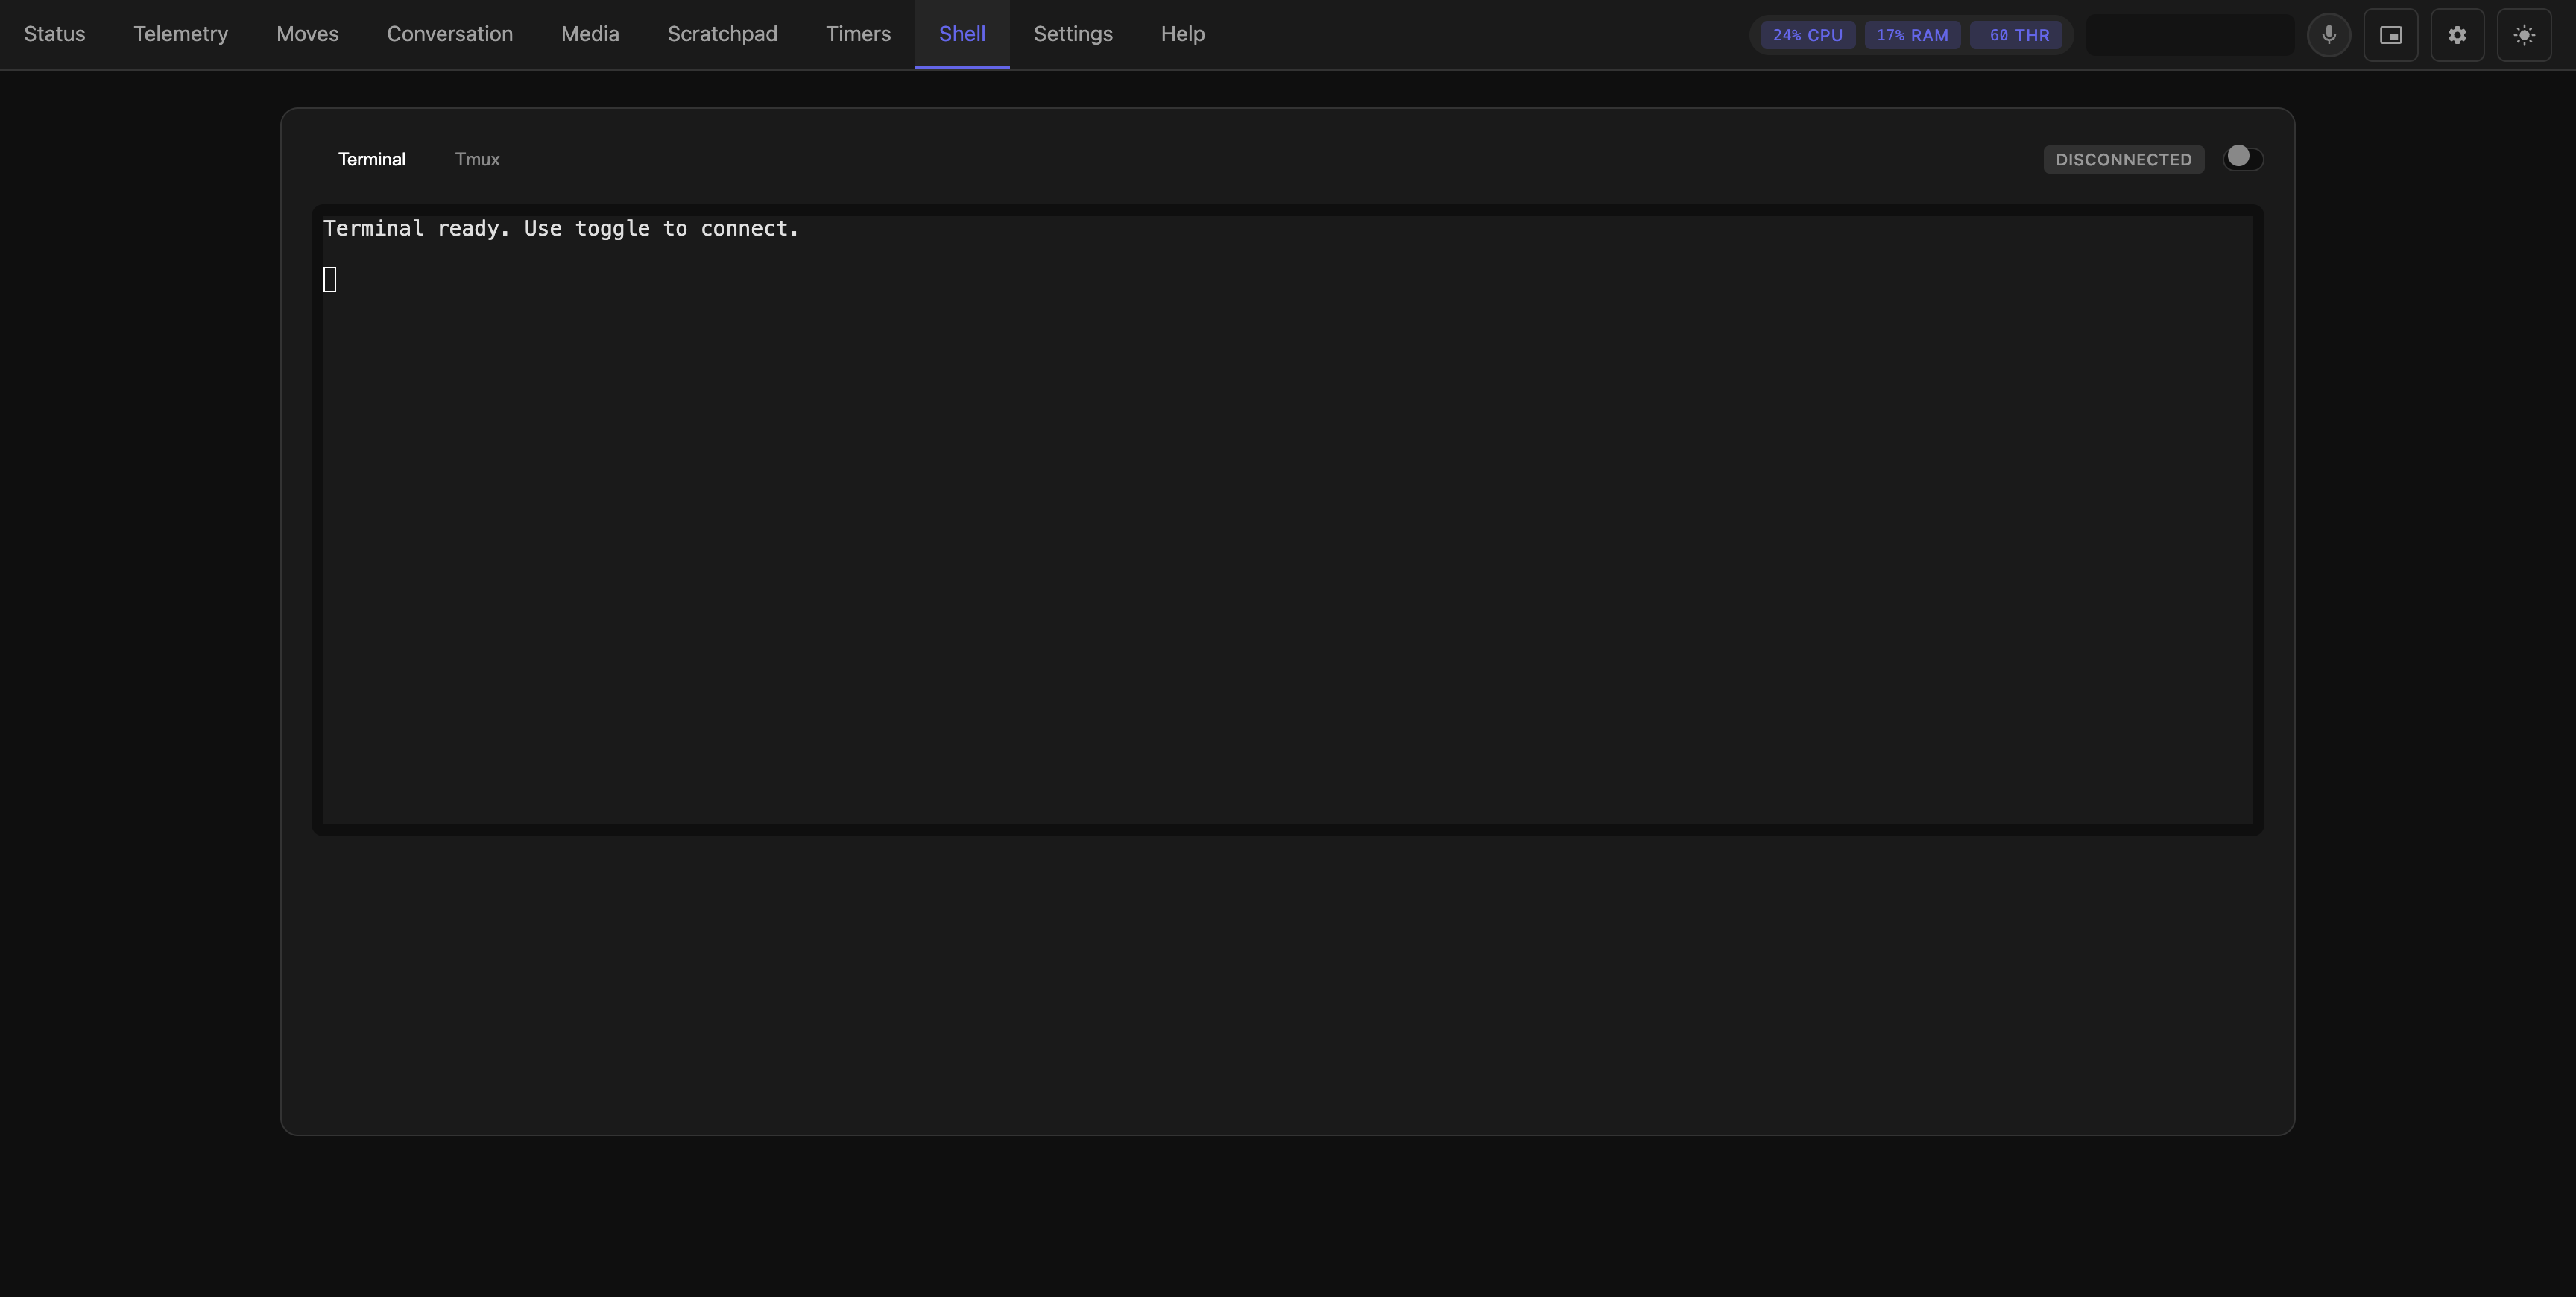Click the 17% RAM indicator

(x=1912, y=35)
